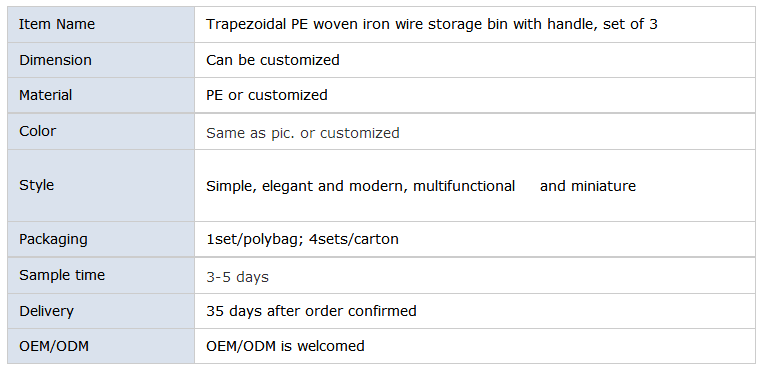Click the Delivery row label
Image resolution: width=761 pixels, height=369 pixels.
(x=47, y=311)
